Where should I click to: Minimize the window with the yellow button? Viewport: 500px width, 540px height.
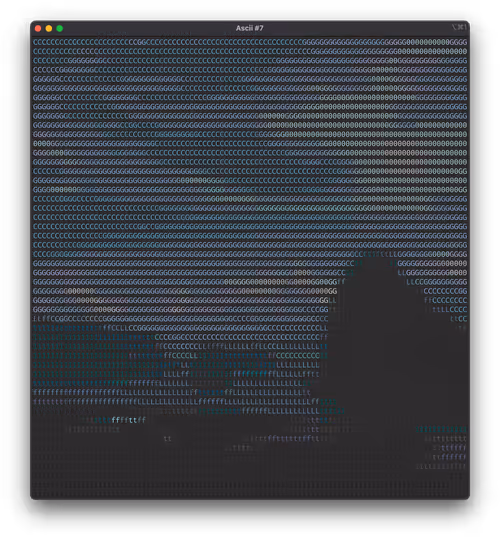[x=49, y=29]
